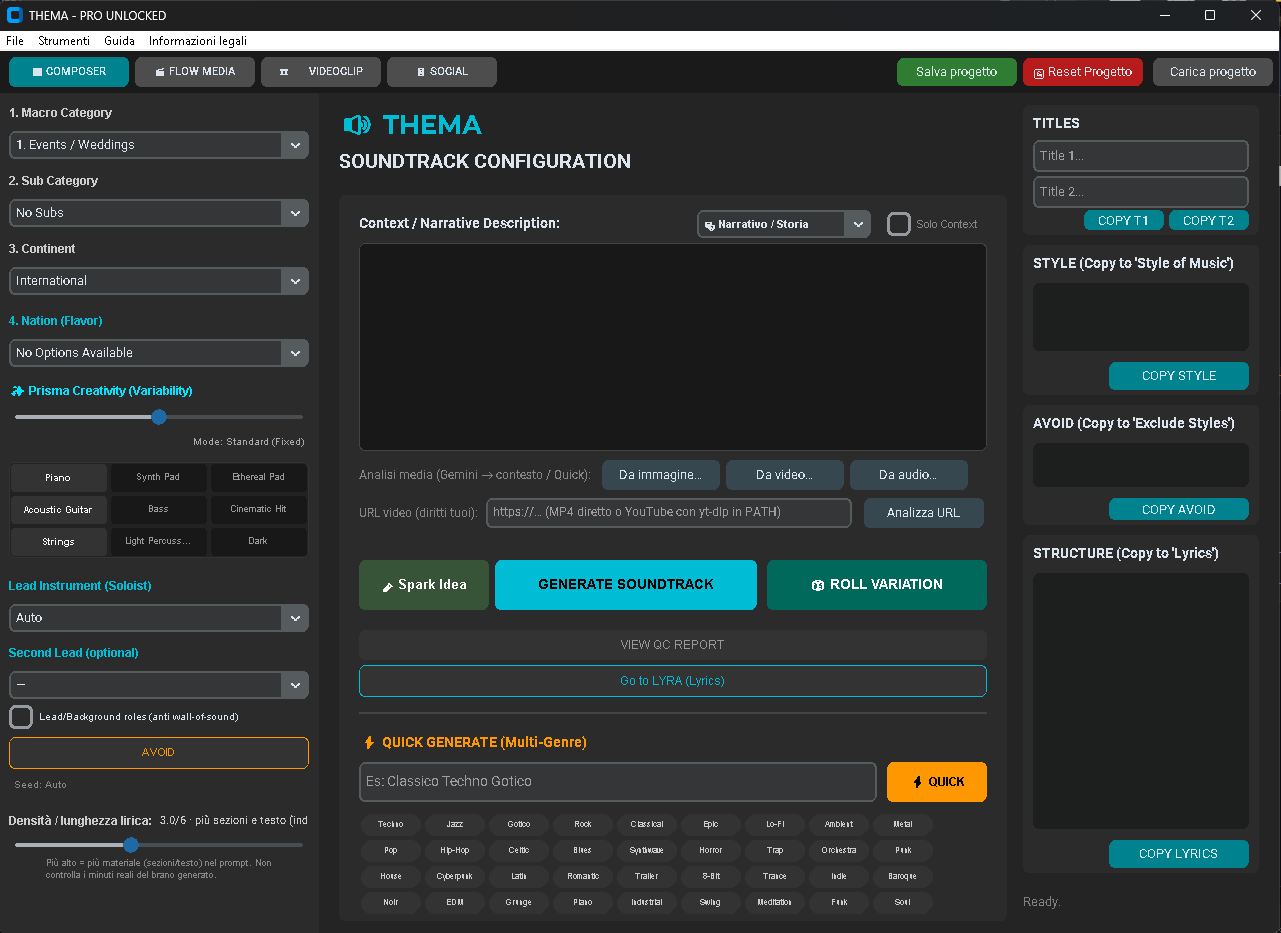This screenshot has width=1281, height=933.
Task: Expand the Nation (Flavor) dropdown
Action: point(159,353)
